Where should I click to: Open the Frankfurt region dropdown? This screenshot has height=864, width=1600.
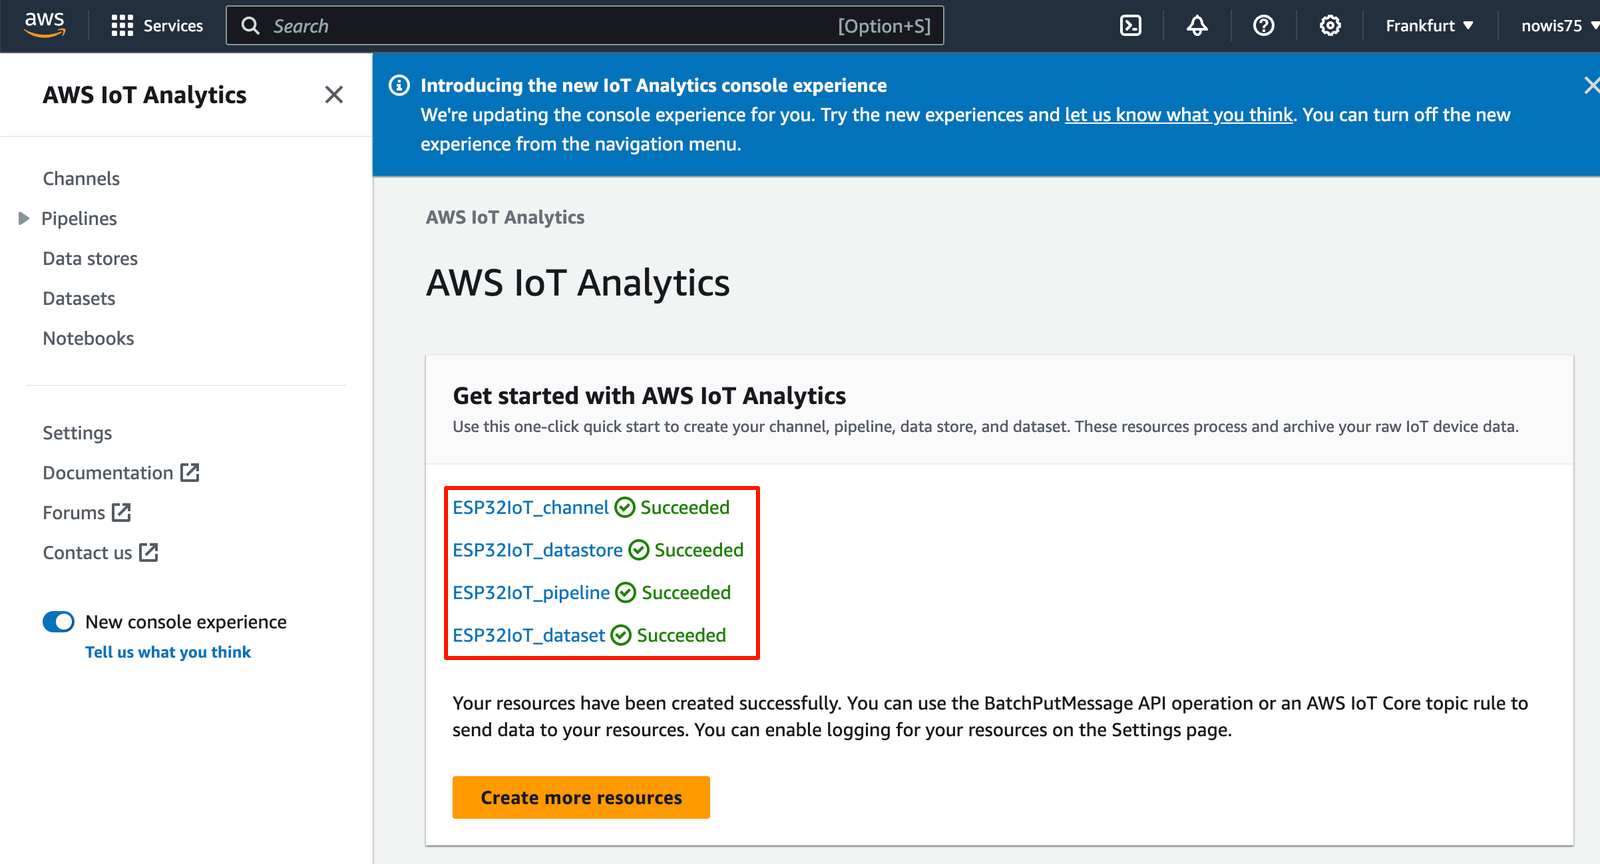(x=1429, y=26)
